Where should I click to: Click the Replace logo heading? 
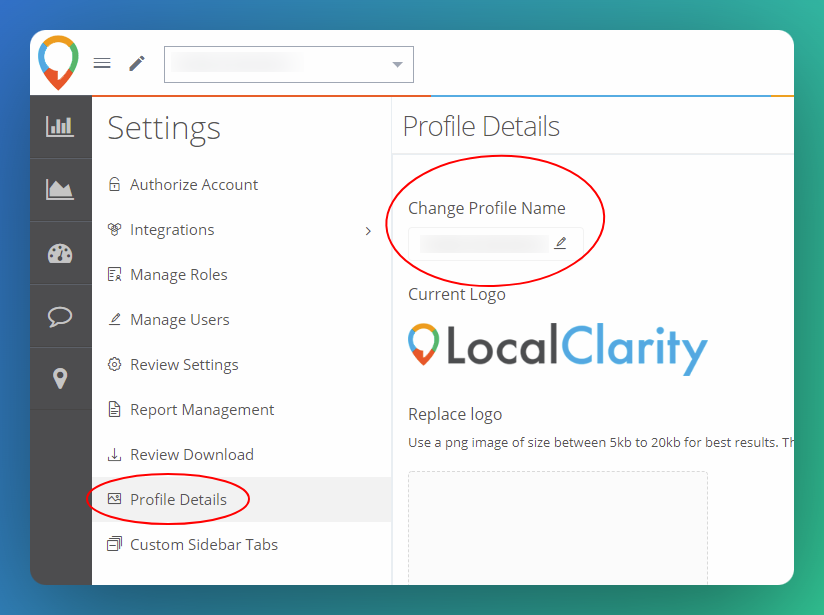455,414
